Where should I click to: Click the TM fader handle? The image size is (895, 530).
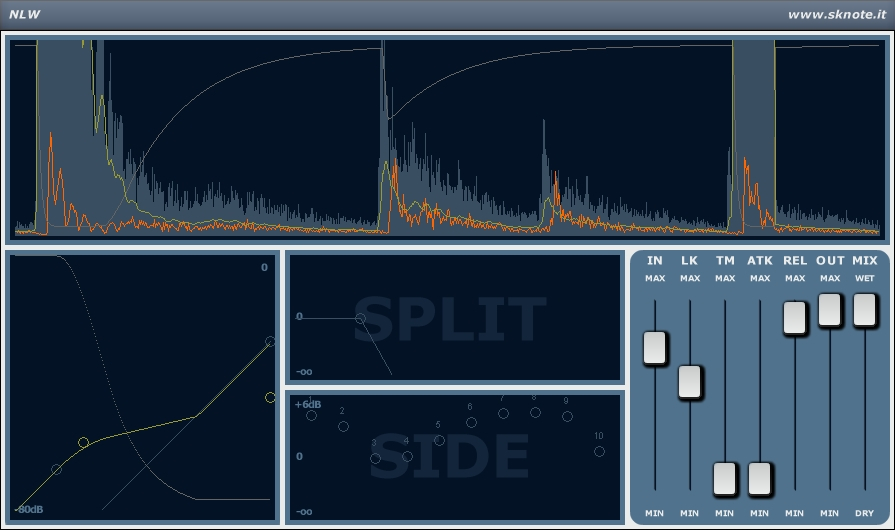point(725,478)
